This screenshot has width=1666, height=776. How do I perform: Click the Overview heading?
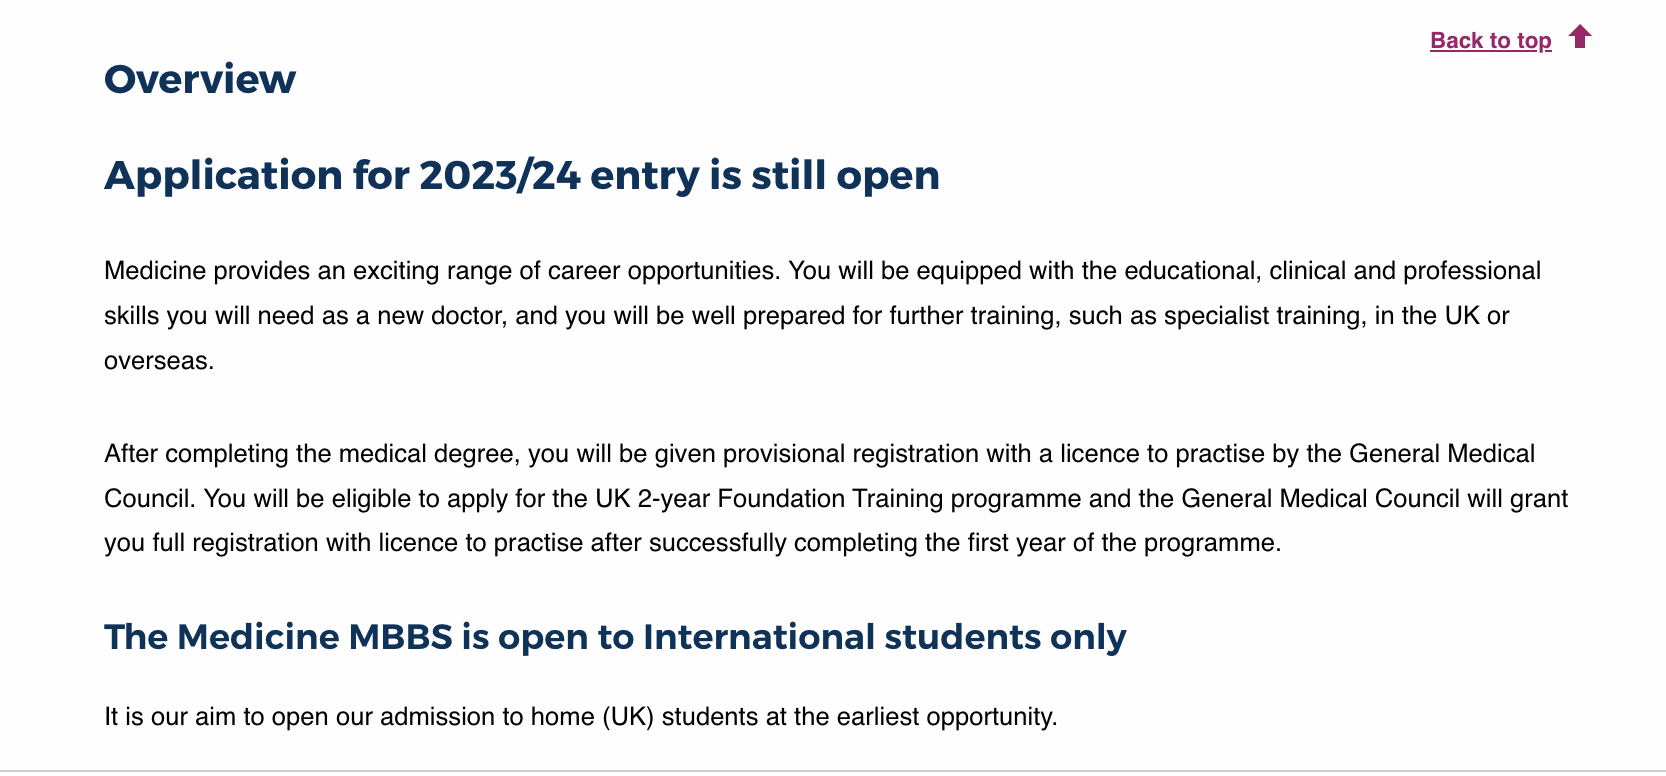coord(200,79)
